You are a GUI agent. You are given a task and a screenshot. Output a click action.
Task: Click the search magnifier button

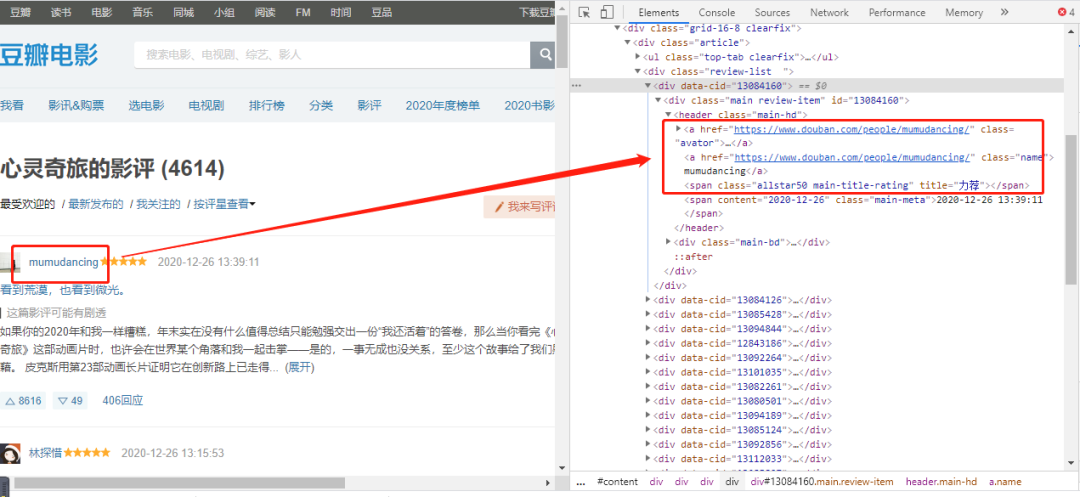544,54
